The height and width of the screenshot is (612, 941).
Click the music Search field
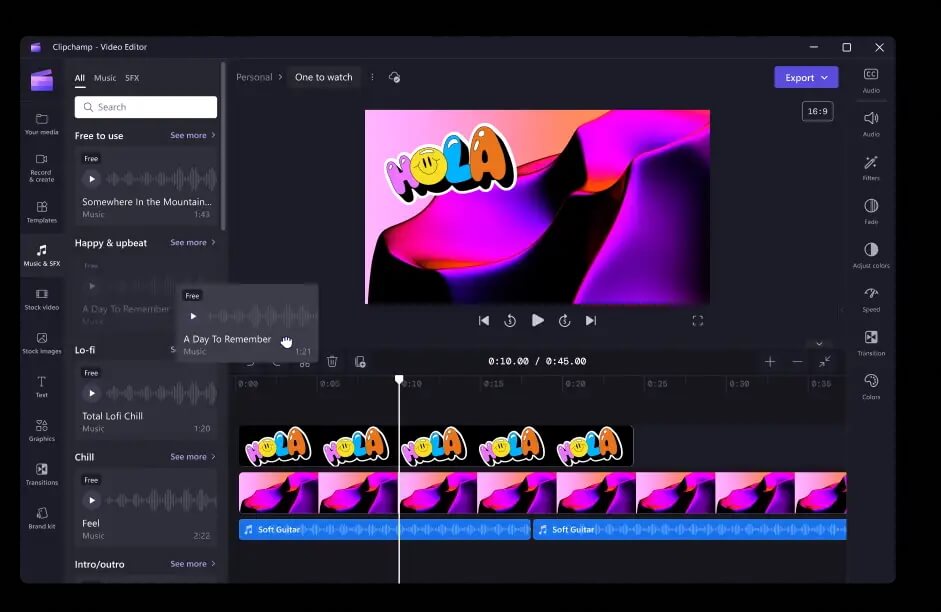click(146, 107)
